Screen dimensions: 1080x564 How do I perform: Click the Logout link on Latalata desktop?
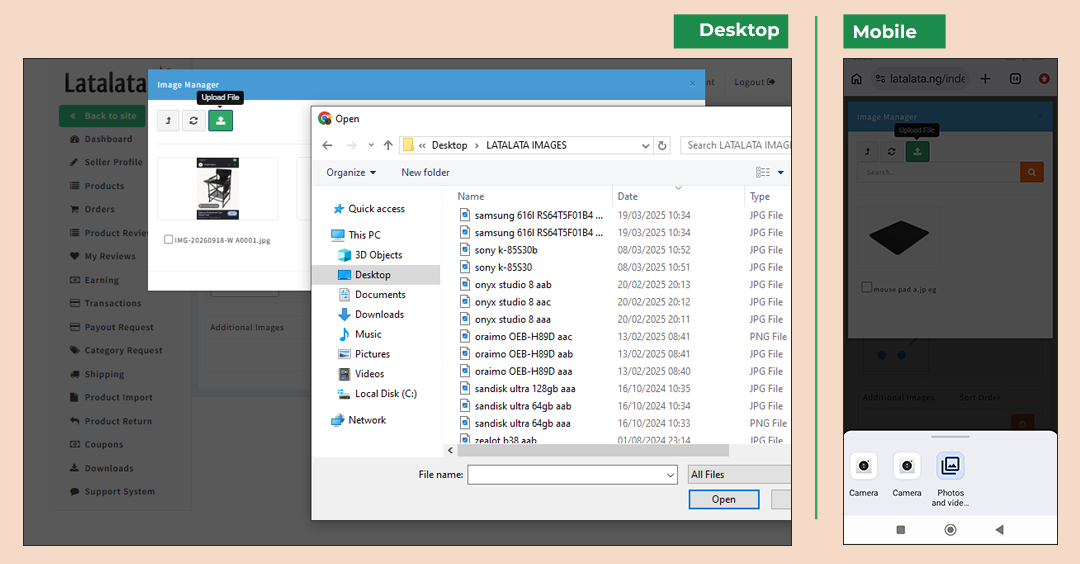(754, 82)
